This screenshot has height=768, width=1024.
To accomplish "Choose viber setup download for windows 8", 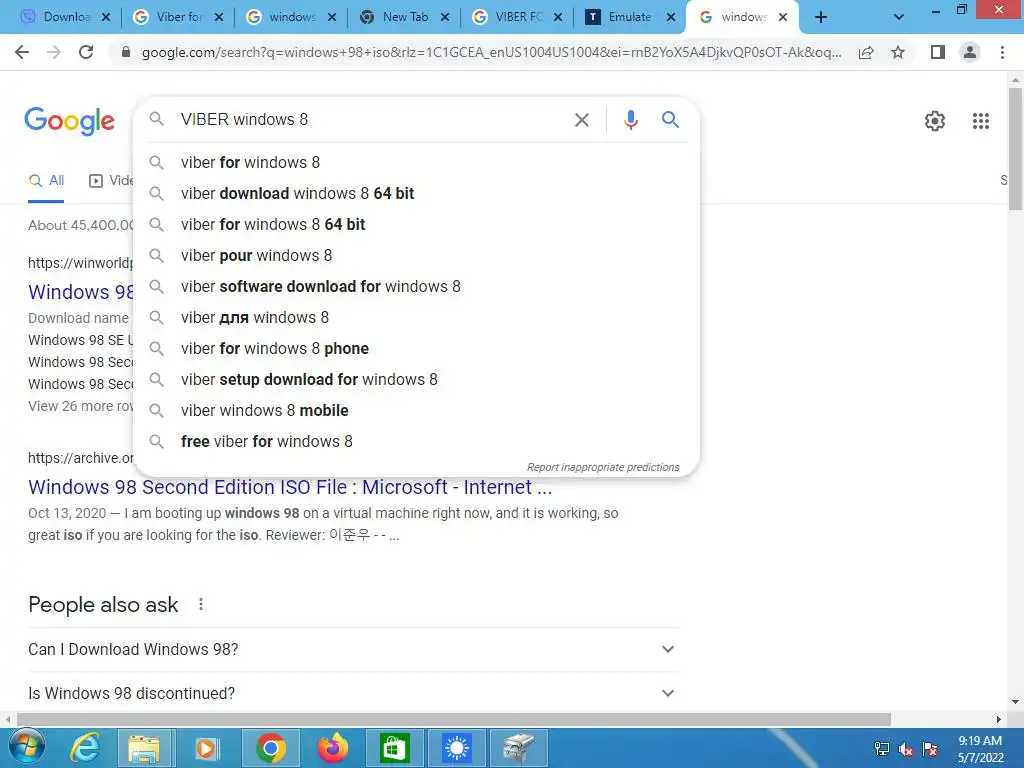I will [x=416, y=379].
